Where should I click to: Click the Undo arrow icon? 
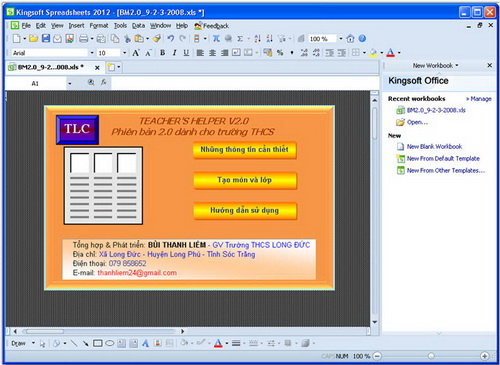171,39
